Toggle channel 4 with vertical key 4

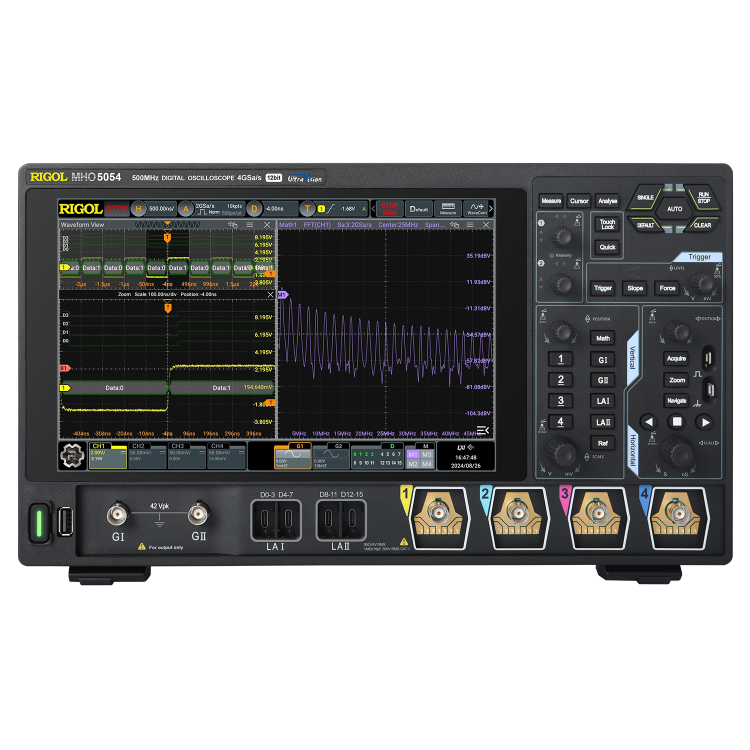click(561, 422)
